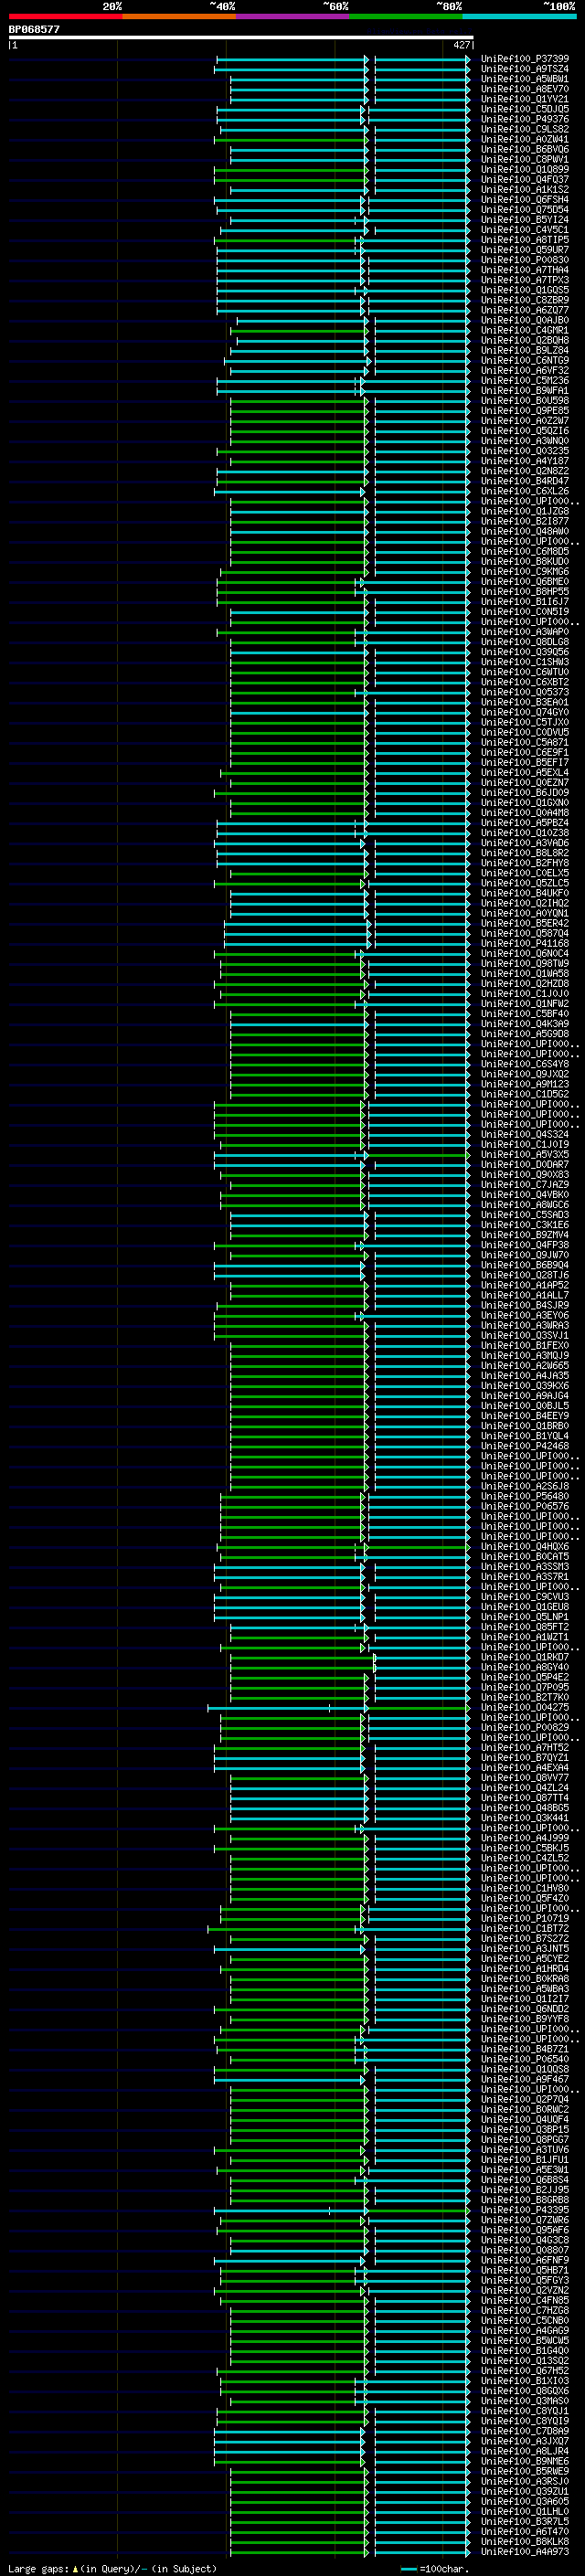Select hit label UniRef100_C9CVU3

click(x=525, y=1597)
